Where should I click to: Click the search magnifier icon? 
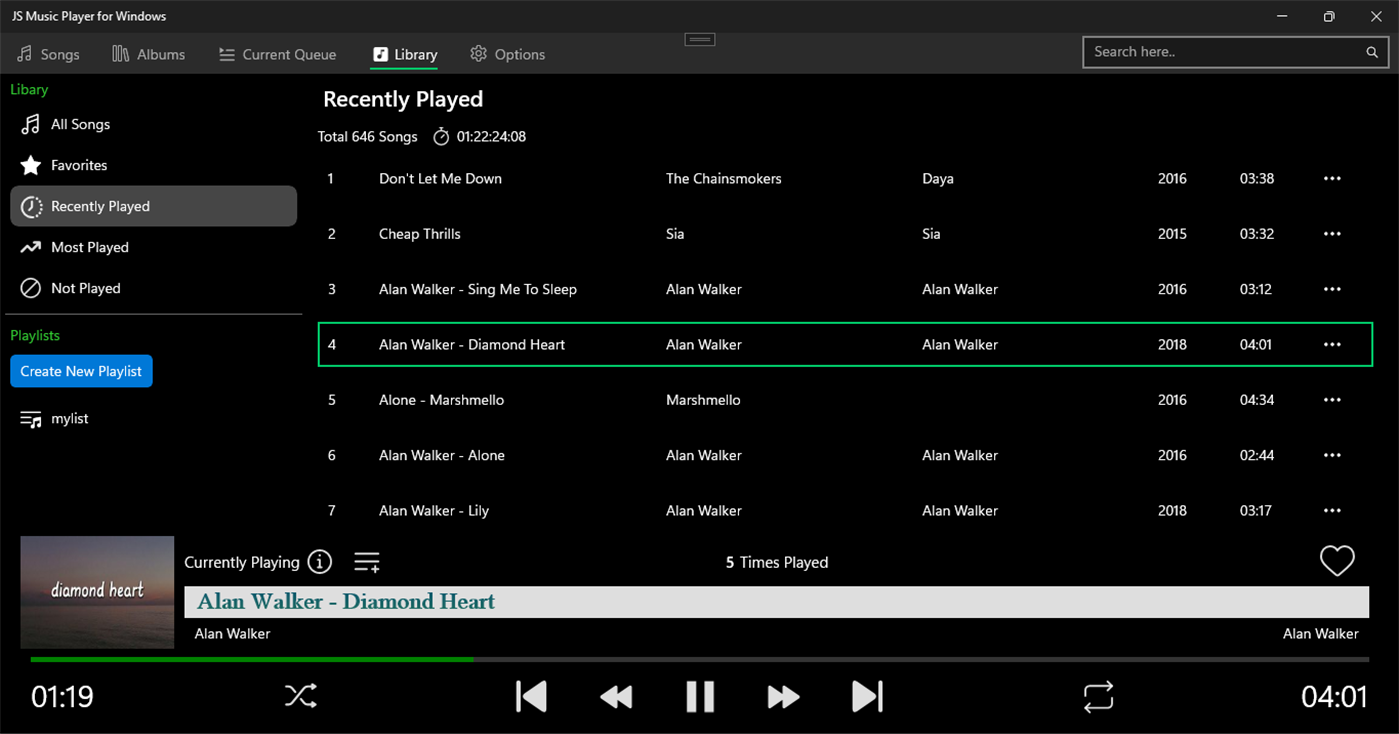(x=1371, y=52)
